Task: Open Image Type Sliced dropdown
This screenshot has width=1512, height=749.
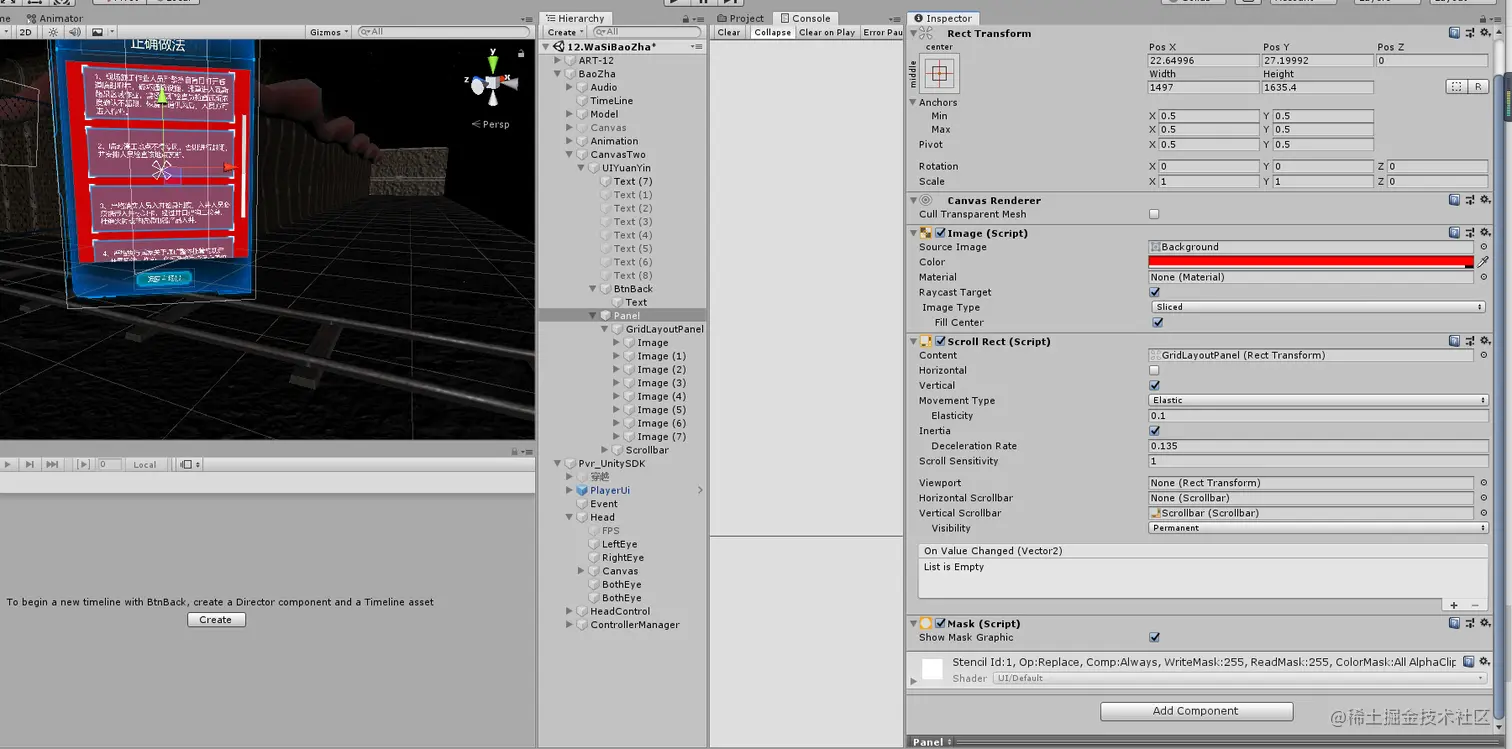Action: [x=1318, y=307]
